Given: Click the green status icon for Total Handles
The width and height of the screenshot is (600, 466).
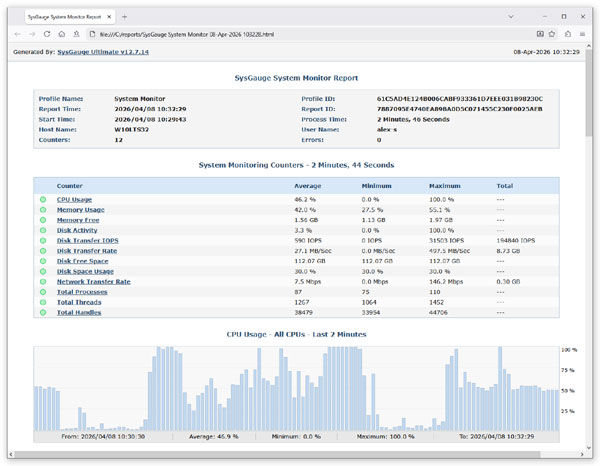Looking at the screenshot, I should tap(43, 313).
